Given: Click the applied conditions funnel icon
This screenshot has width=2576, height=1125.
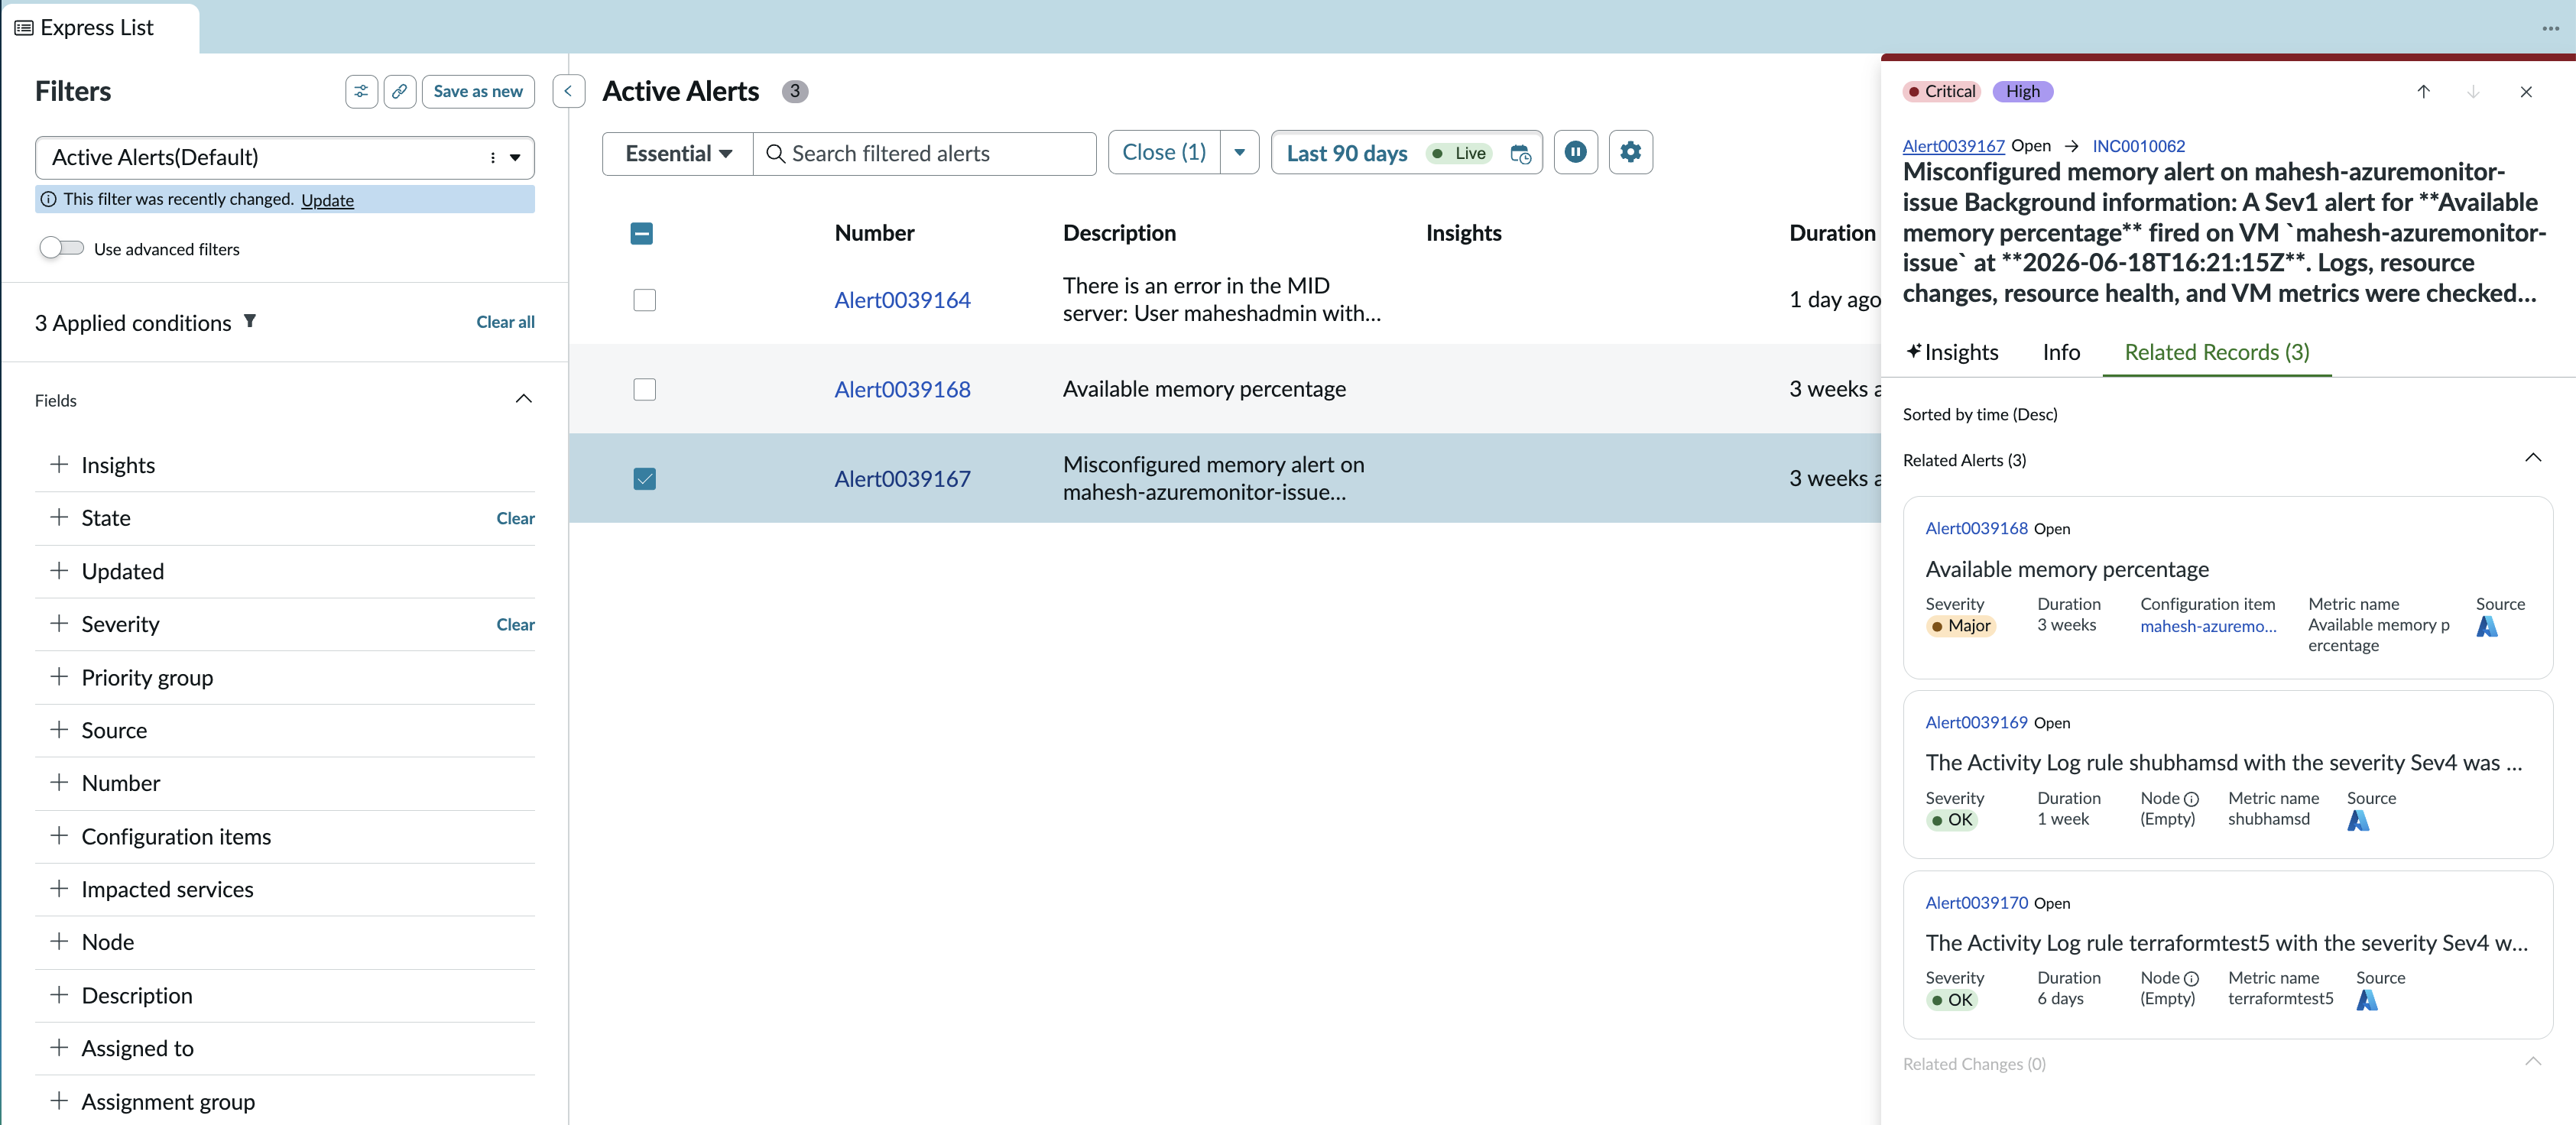Looking at the screenshot, I should coord(250,321).
